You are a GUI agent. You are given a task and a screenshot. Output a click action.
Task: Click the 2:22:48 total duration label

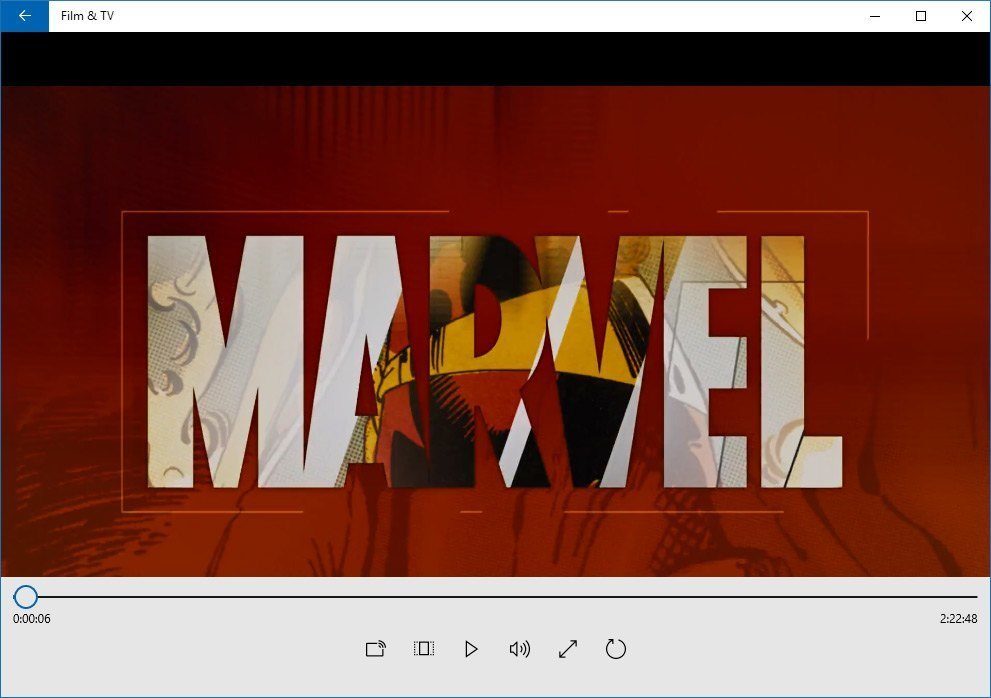[x=958, y=618]
